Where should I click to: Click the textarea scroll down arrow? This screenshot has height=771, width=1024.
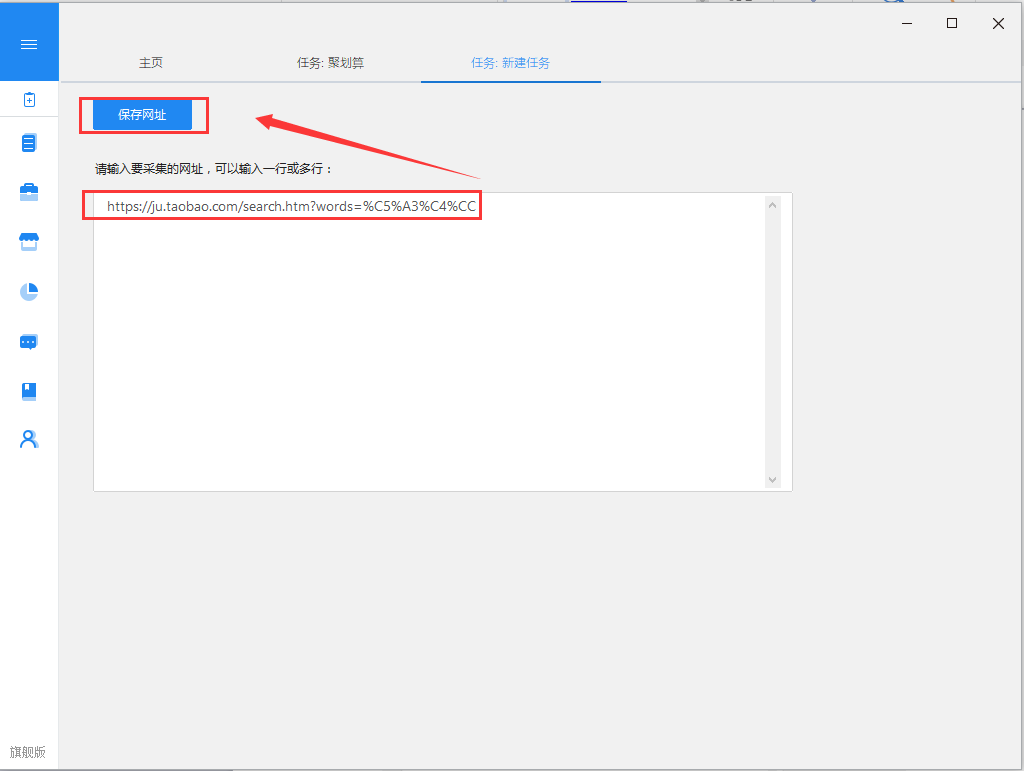773,480
